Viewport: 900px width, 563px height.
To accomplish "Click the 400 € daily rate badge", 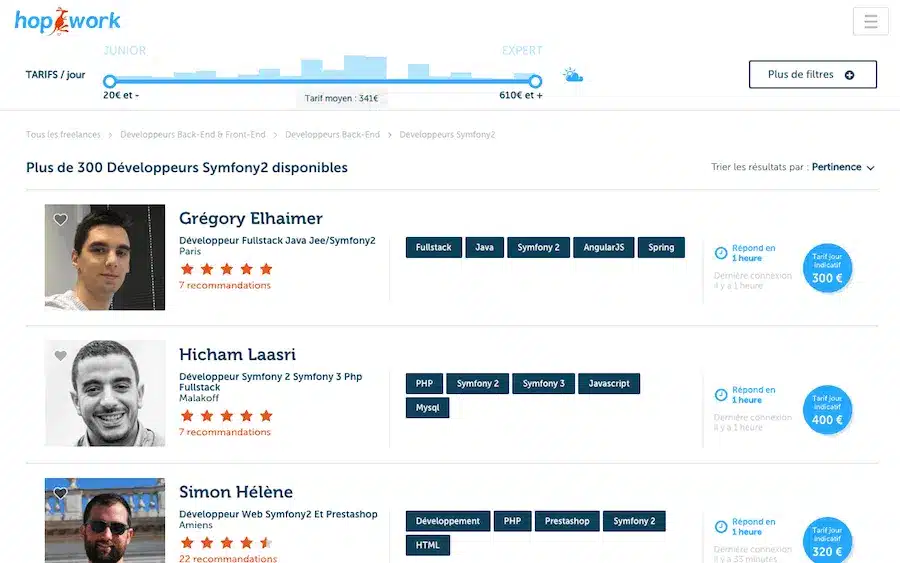I will (827, 411).
